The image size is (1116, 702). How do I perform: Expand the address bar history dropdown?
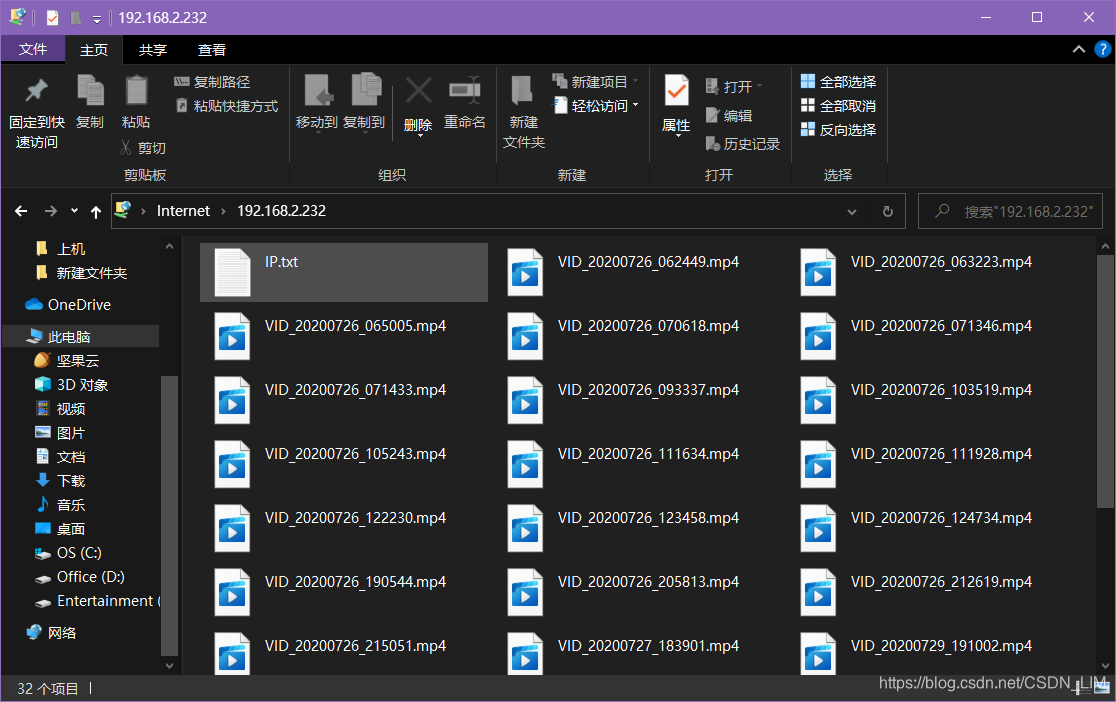pos(852,212)
